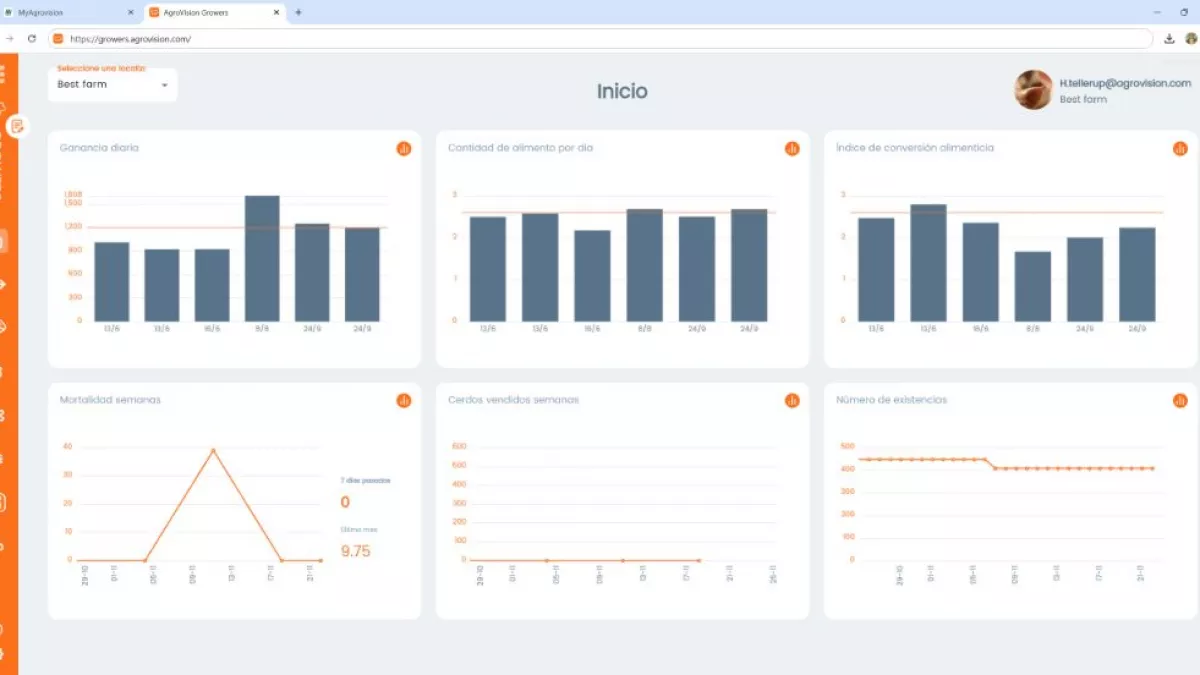
Task: Open the Índice de conversión chart icon
Action: point(1180,148)
